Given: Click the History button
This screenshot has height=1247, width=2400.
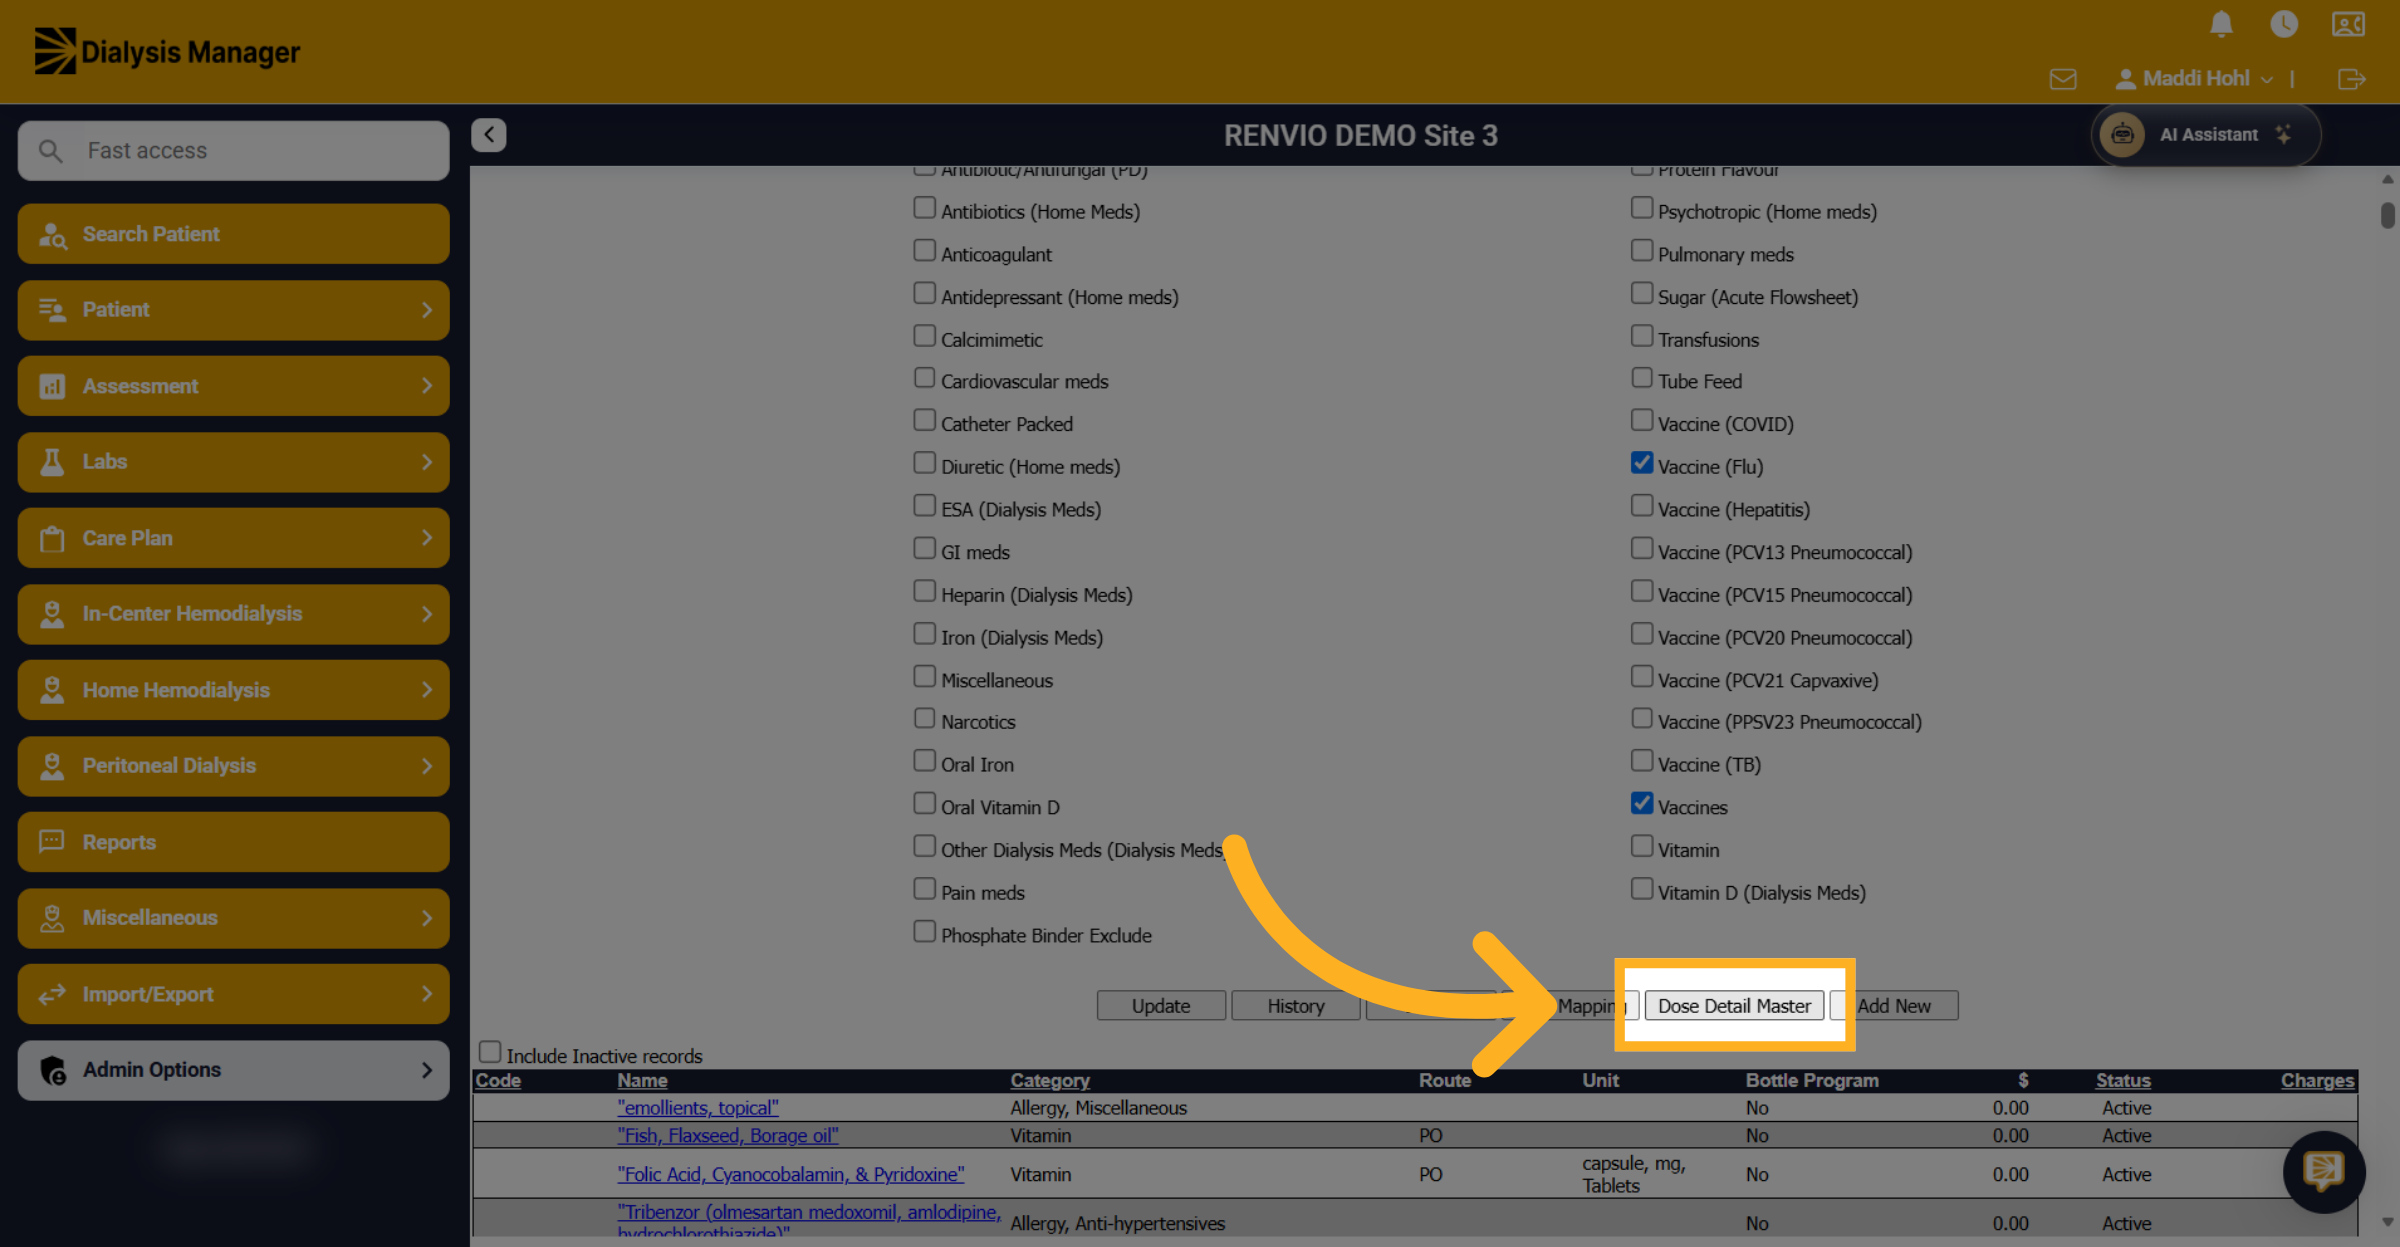Looking at the screenshot, I should [1296, 1006].
